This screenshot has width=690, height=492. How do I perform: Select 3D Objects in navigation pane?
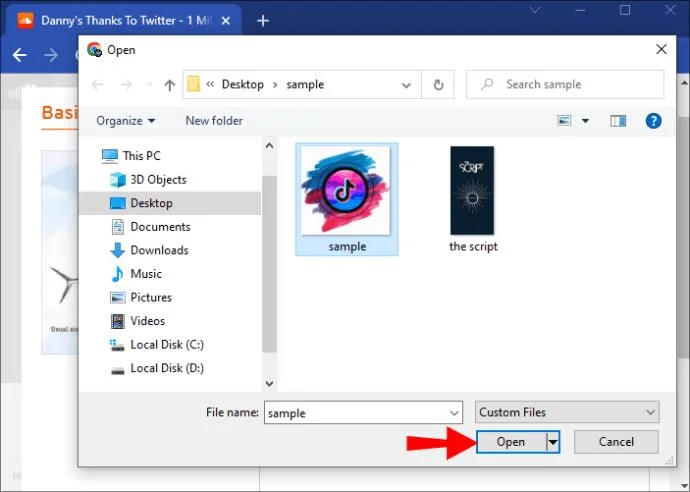pyautogui.click(x=158, y=180)
